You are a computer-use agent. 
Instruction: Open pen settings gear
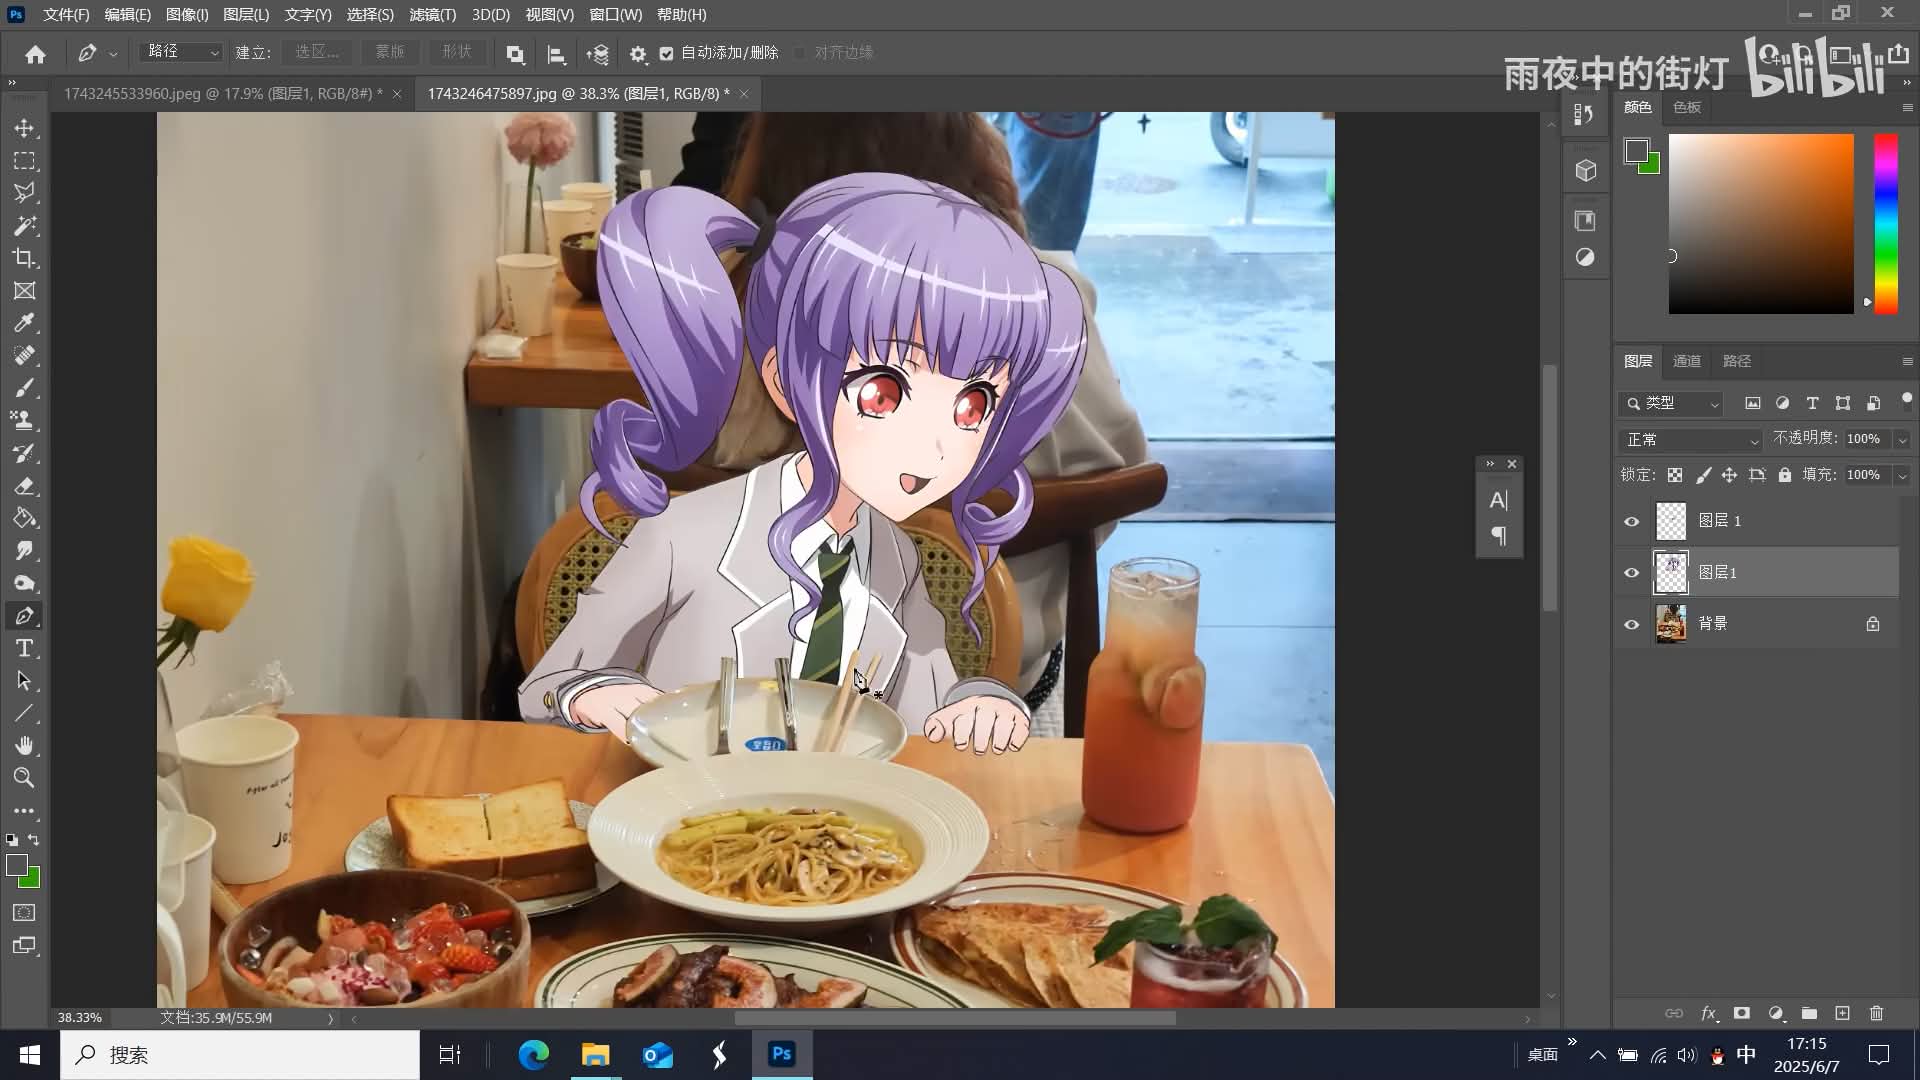[x=638, y=54]
